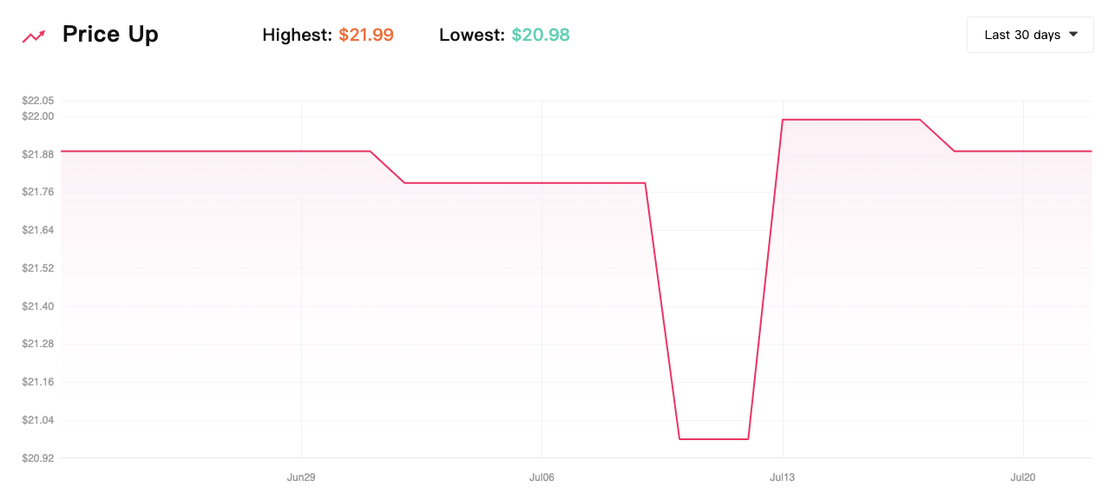
Task: Click the $21.88 y-axis label
Action: point(39,154)
